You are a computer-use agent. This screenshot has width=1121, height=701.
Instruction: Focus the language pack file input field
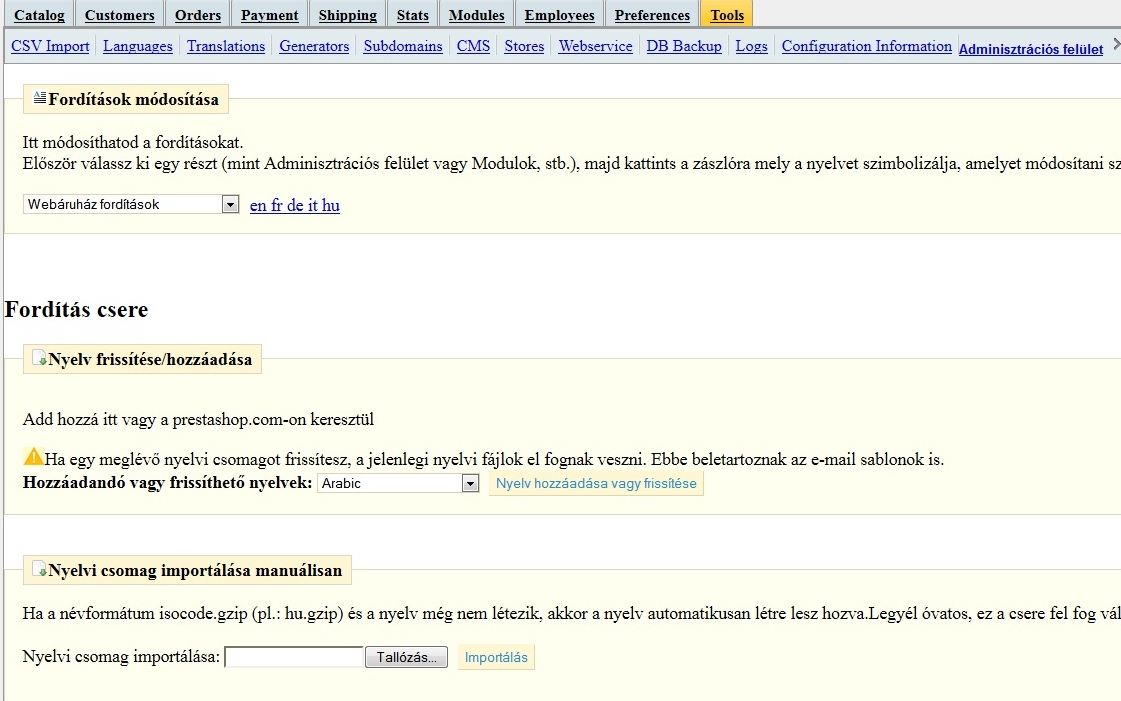click(294, 657)
